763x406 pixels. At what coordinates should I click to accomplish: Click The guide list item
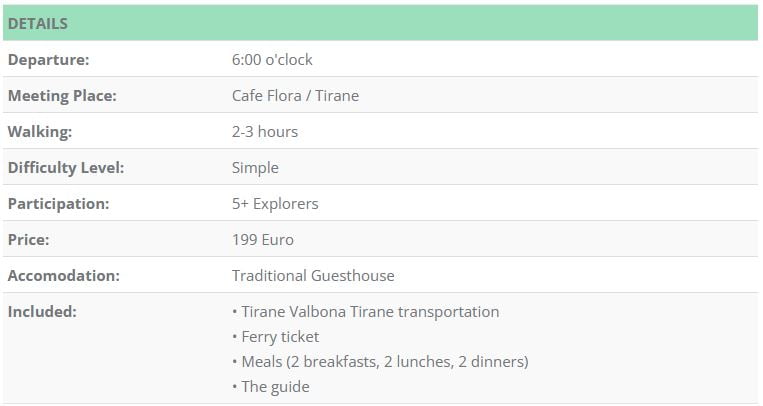click(271, 387)
